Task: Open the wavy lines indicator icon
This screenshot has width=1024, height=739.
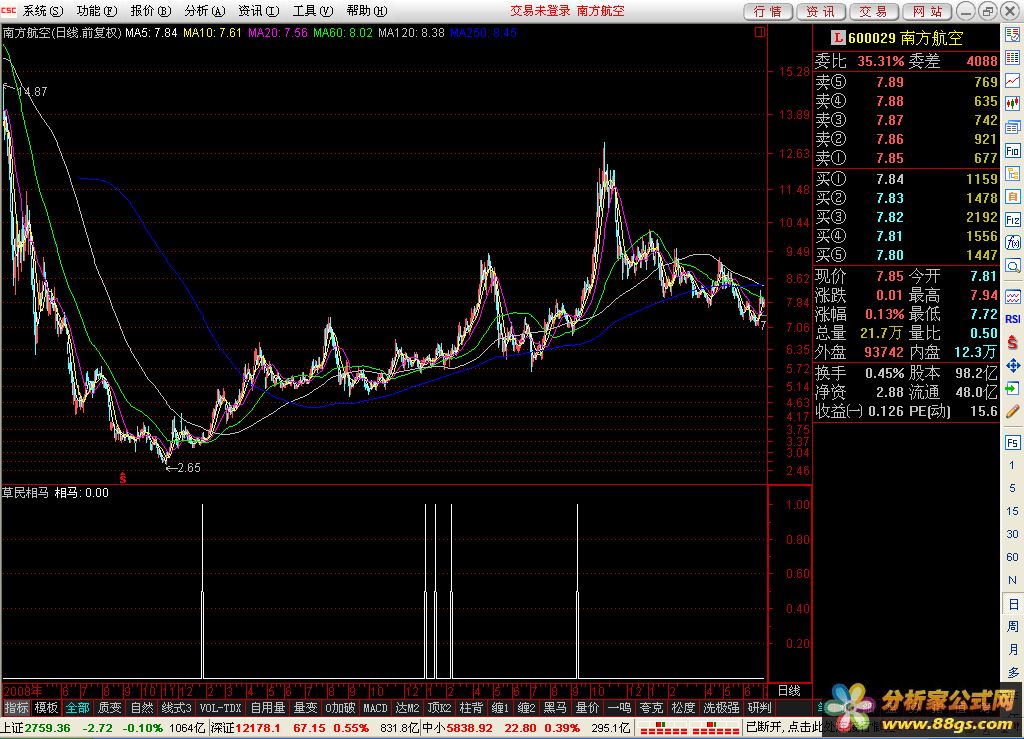Action: pos(1012,296)
